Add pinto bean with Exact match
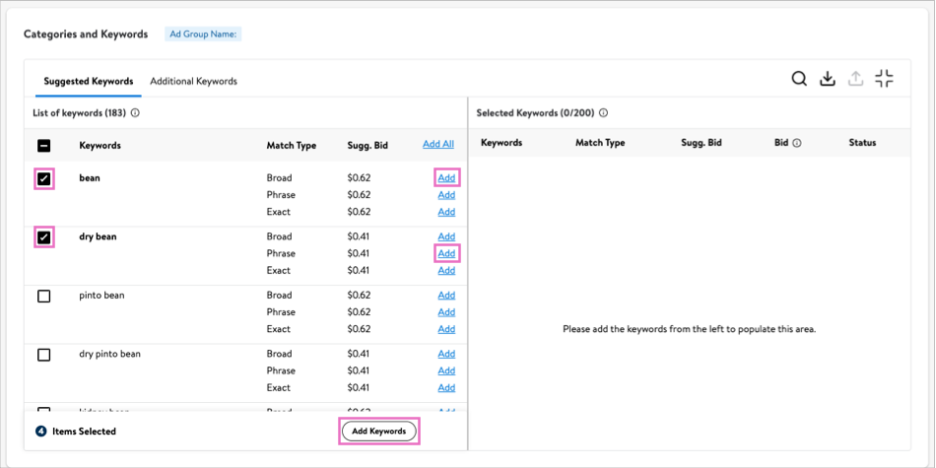This screenshot has height=468, width=936. [447, 329]
